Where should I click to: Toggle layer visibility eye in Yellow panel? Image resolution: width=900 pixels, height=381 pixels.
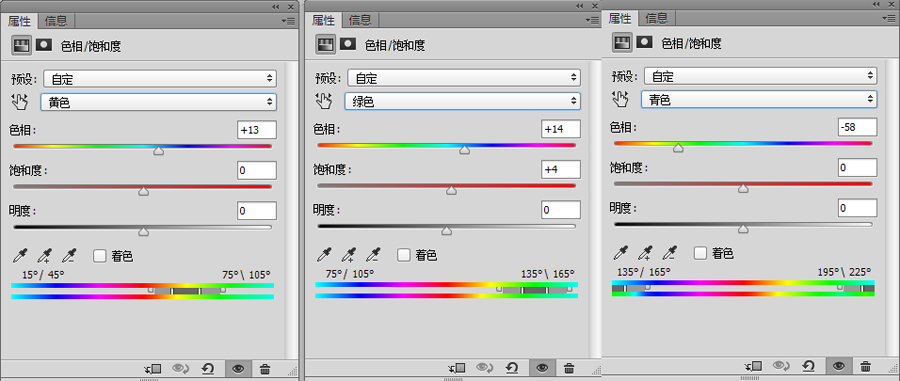(x=239, y=368)
